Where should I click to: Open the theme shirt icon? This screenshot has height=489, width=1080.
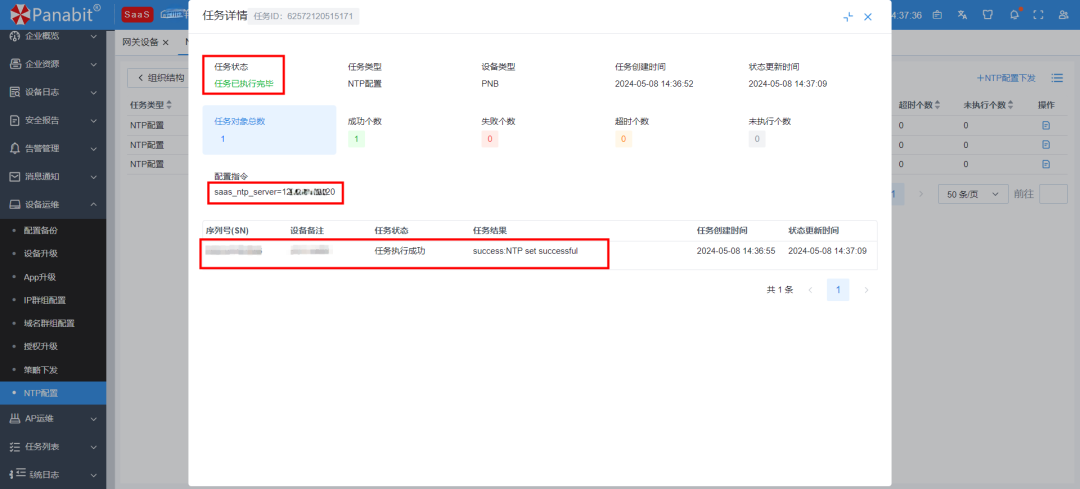click(x=987, y=14)
